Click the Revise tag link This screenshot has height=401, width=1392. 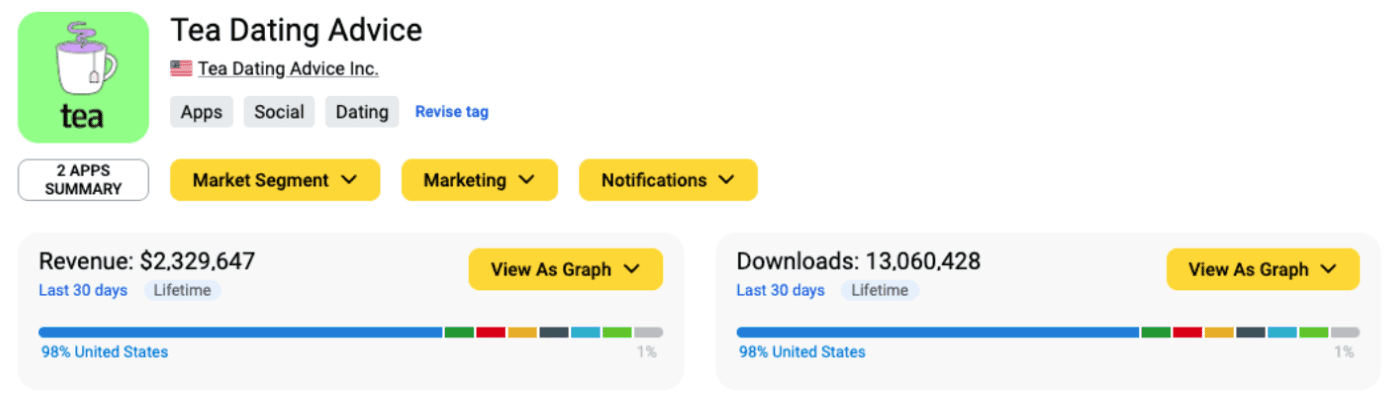click(452, 112)
